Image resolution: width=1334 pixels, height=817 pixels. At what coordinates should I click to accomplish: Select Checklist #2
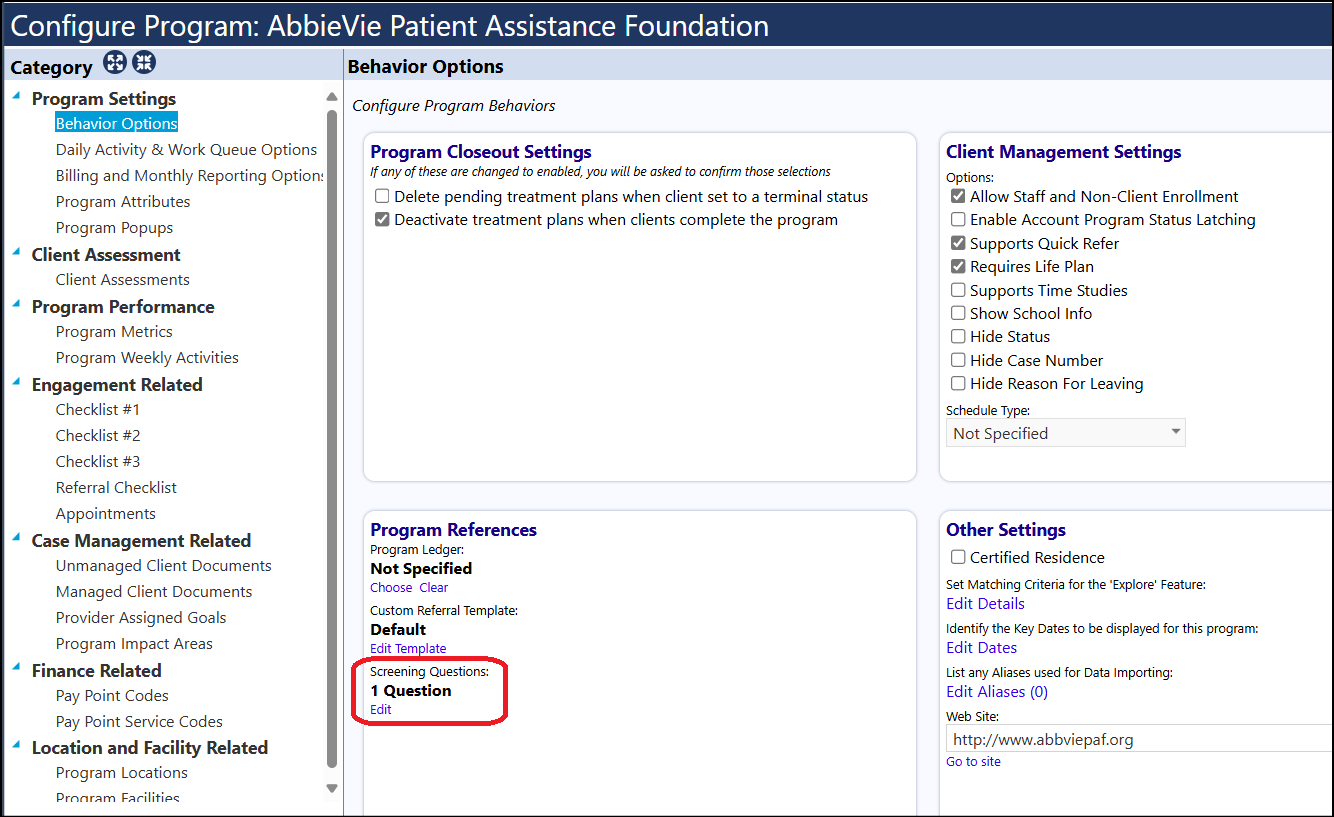tap(98, 435)
